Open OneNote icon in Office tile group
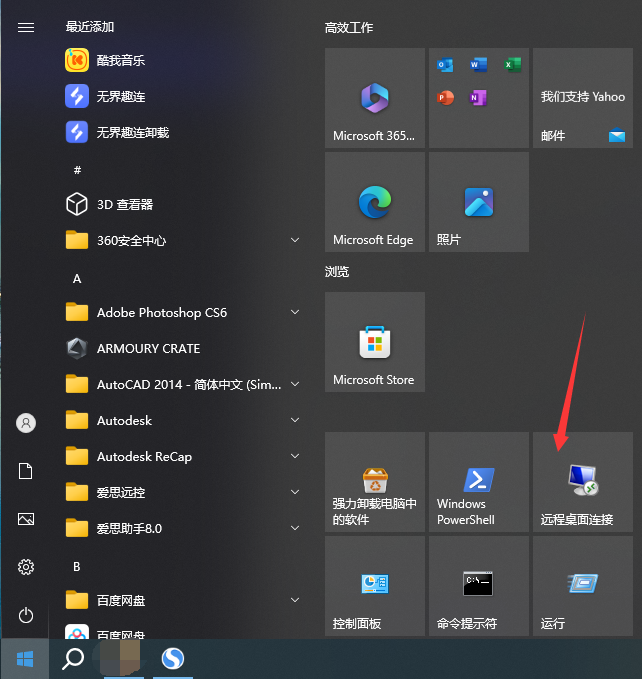 pyautogui.click(x=478, y=98)
